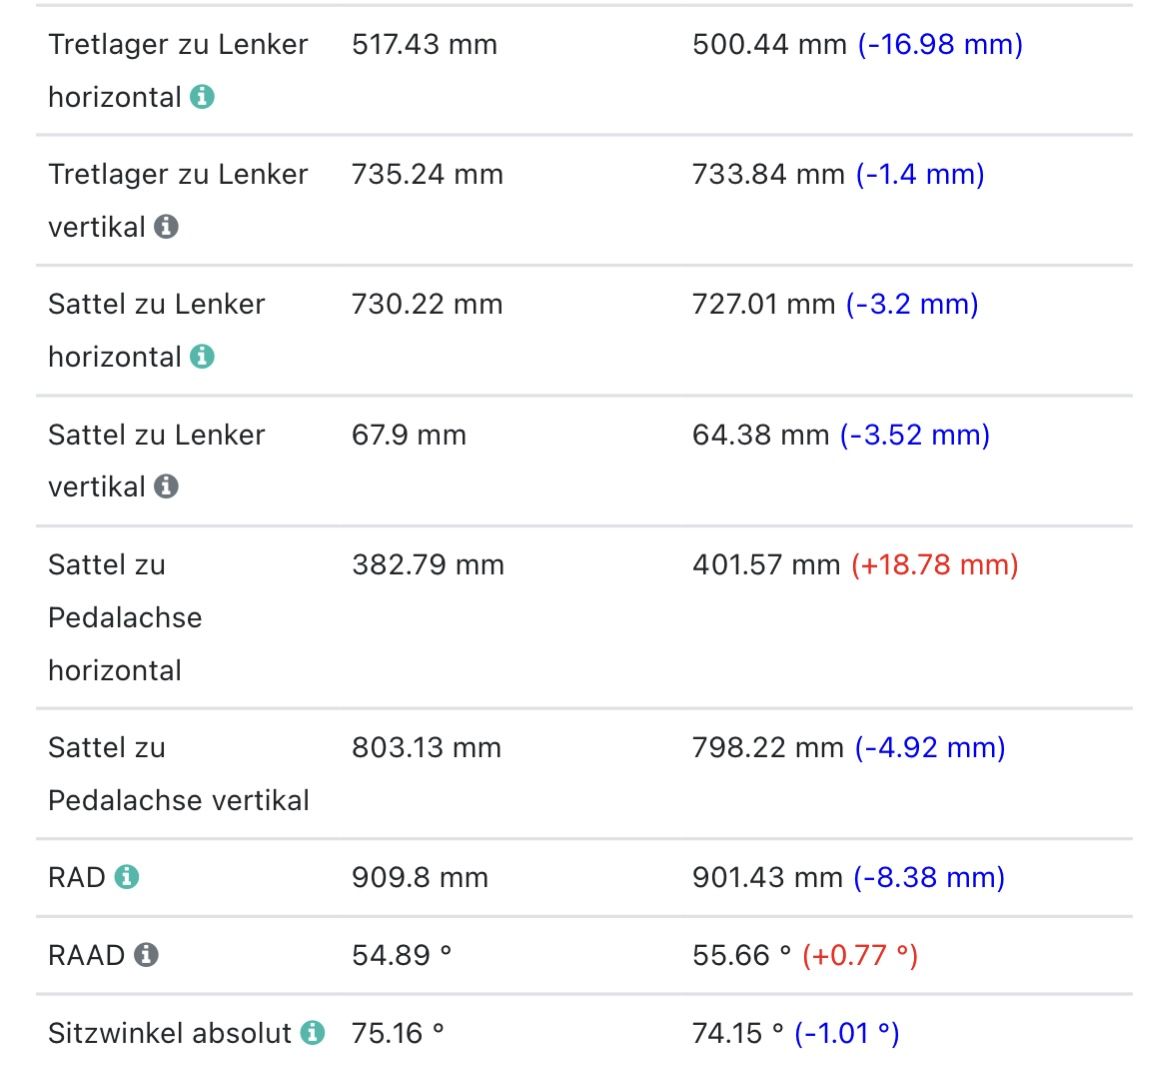Click info icon next to Tretlager zu Lenker horizontal
1170x1090 pixels.
[202, 97]
